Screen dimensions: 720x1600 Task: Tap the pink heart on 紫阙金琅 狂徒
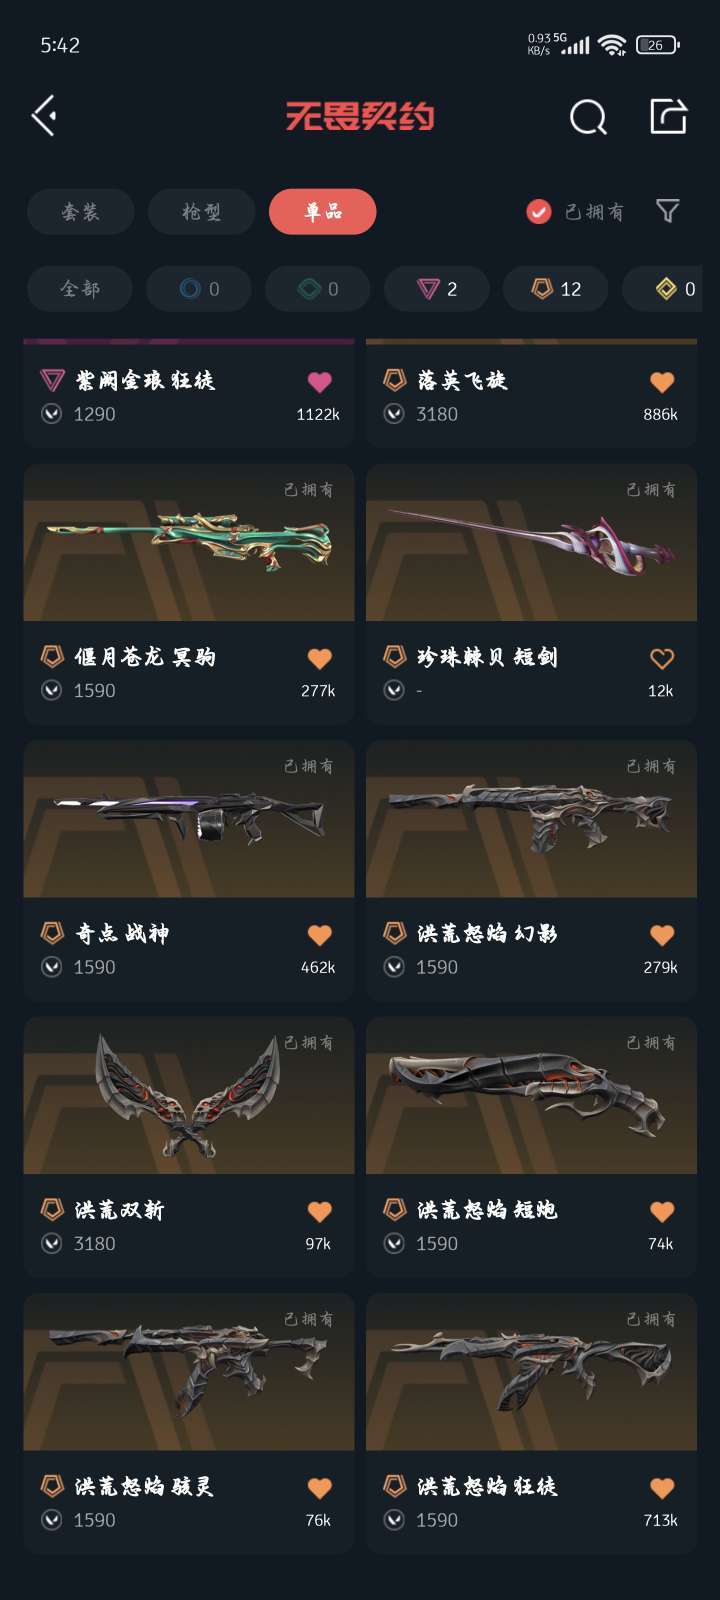[x=319, y=381]
